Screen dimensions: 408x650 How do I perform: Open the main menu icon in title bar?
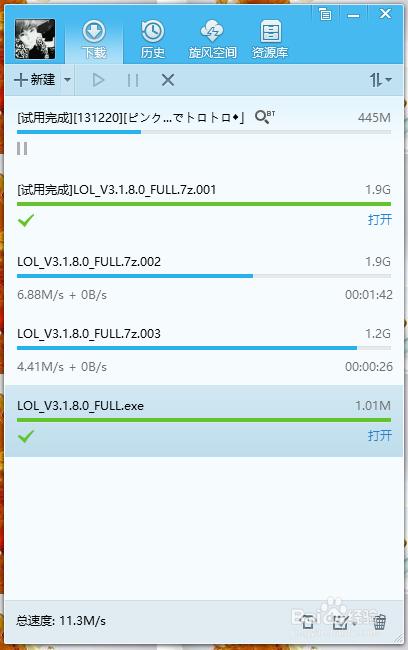click(325, 15)
